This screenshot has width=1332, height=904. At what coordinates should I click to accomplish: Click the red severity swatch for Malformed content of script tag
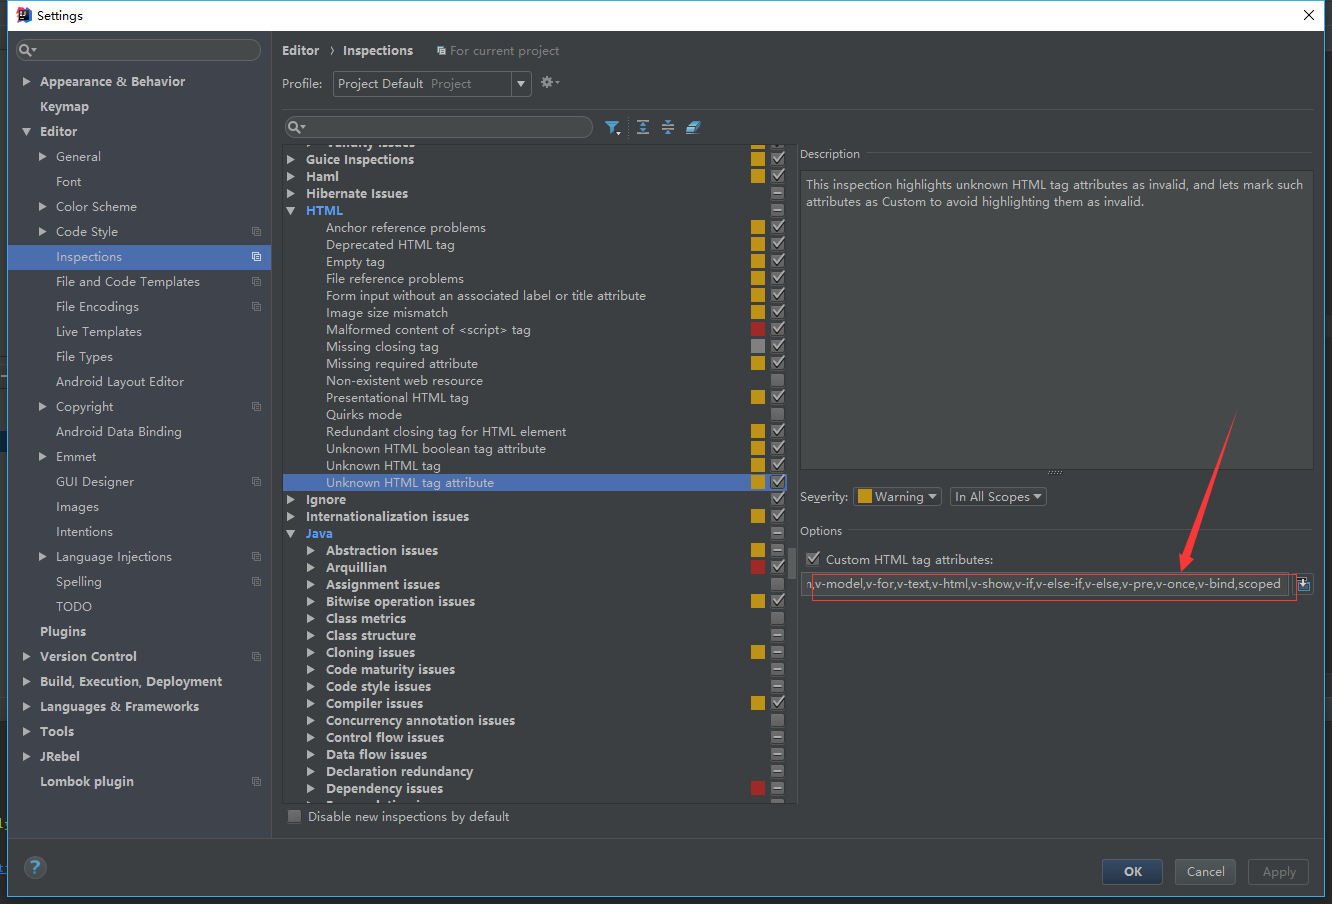(758, 329)
